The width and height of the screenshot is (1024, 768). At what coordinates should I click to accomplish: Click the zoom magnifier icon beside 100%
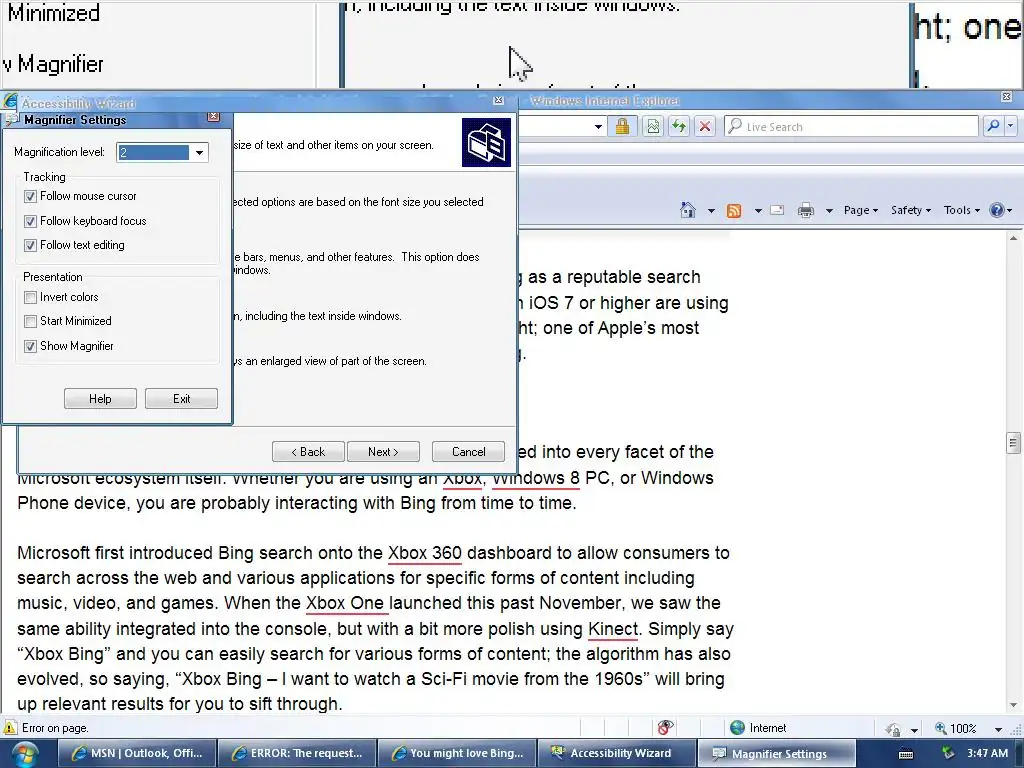click(x=940, y=728)
